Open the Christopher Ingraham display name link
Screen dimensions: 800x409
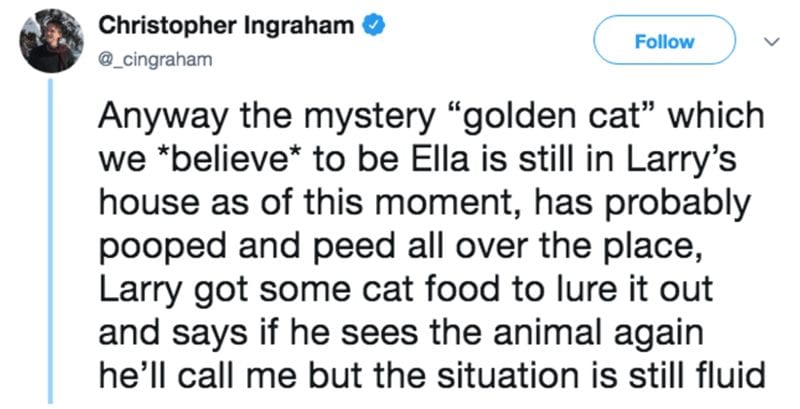(226, 25)
